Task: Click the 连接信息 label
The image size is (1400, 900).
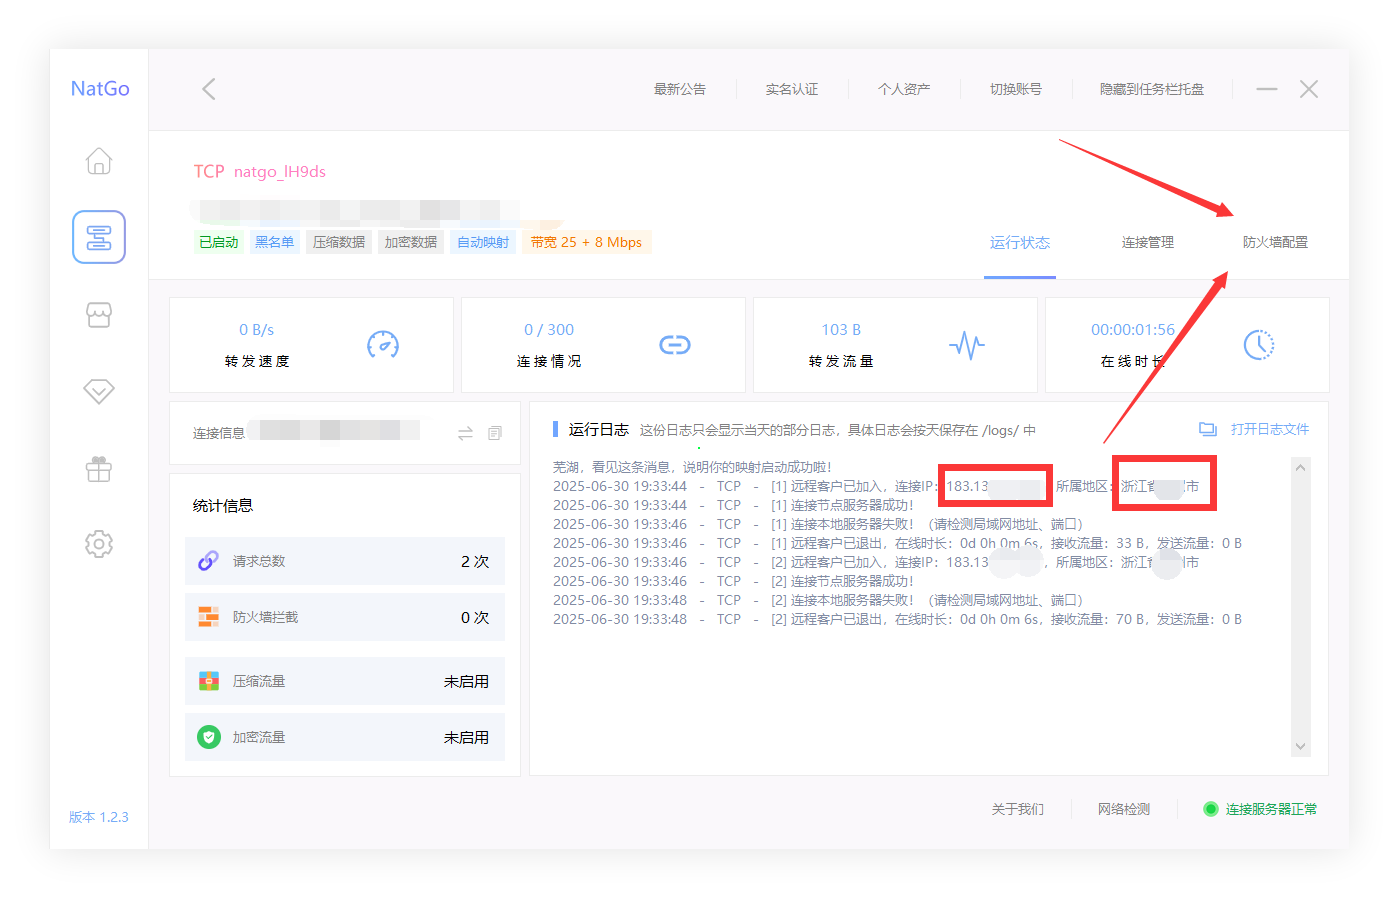Action: tap(219, 433)
